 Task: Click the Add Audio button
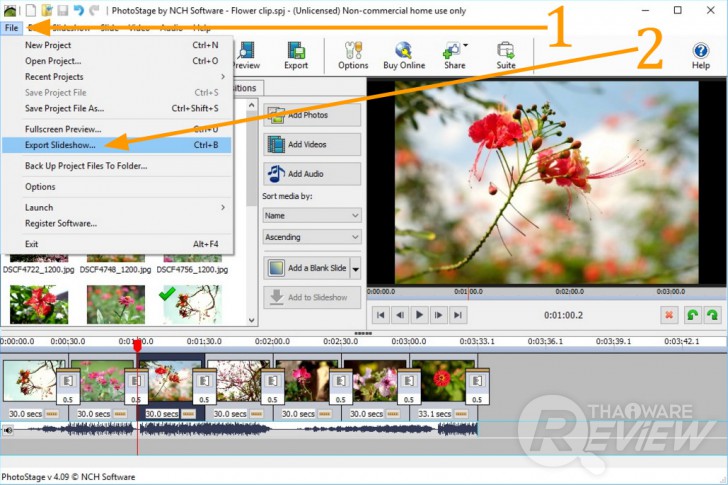click(x=312, y=174)
